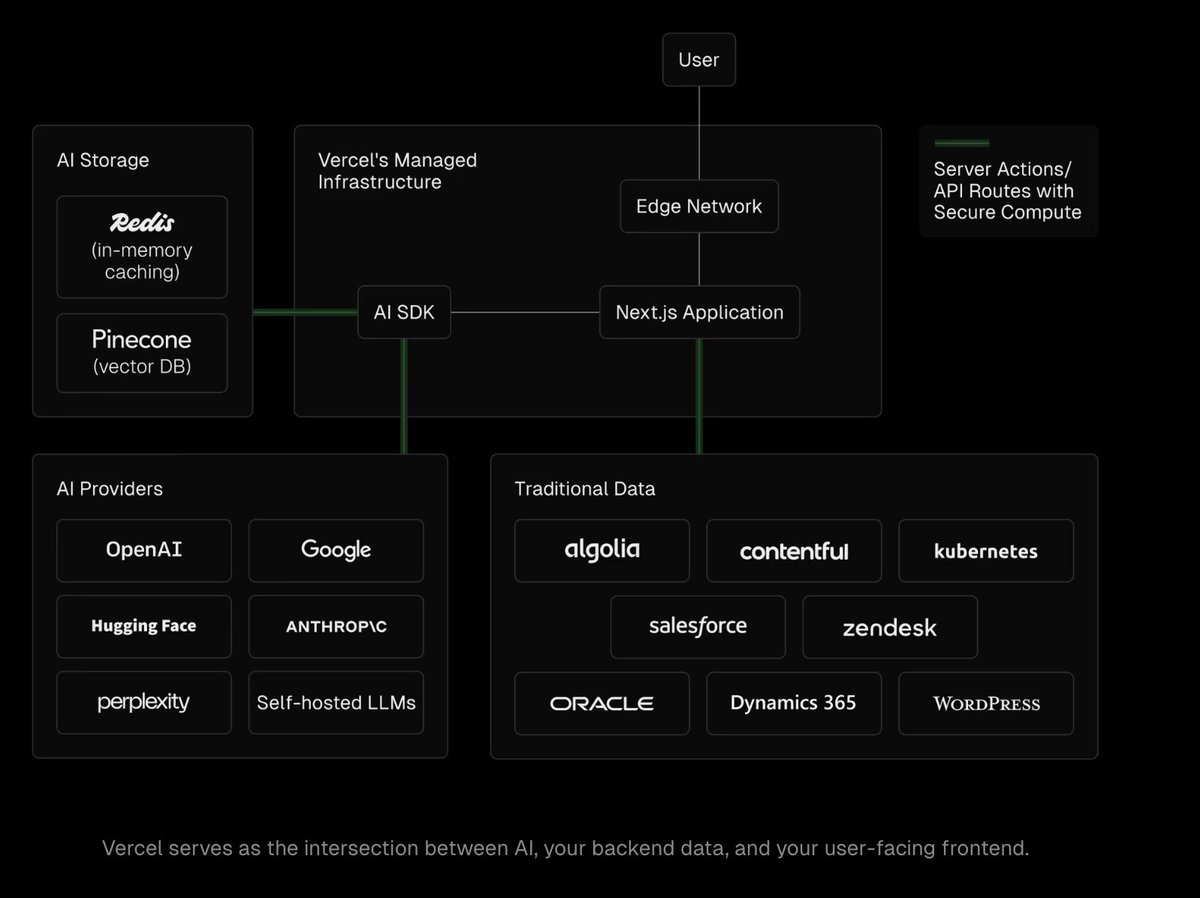1200x898 pixels.
Task: Click the Vercel's Managed Infrastructure label
Action: pyautogui.click(x=397, y=171)
